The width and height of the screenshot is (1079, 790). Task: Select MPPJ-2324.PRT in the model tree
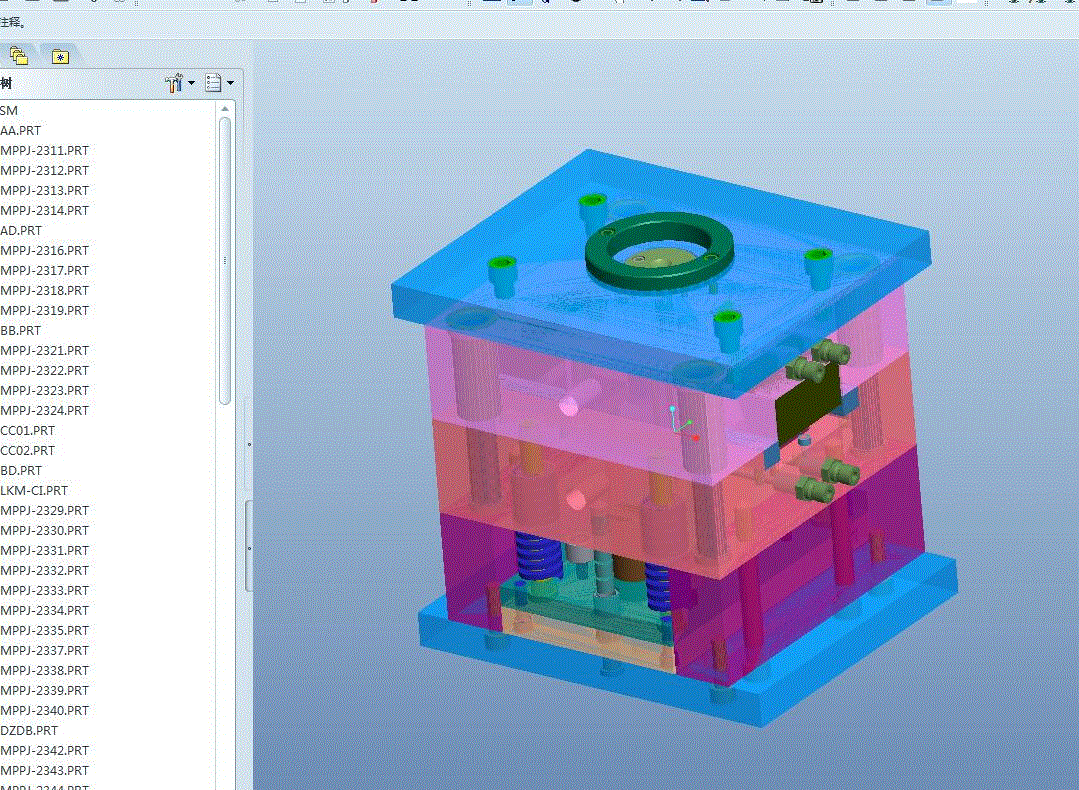click(45, 410)
